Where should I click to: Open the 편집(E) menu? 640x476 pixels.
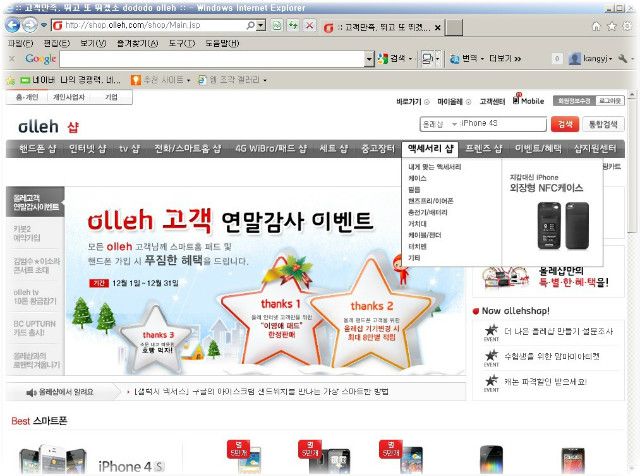click(57, 43)
